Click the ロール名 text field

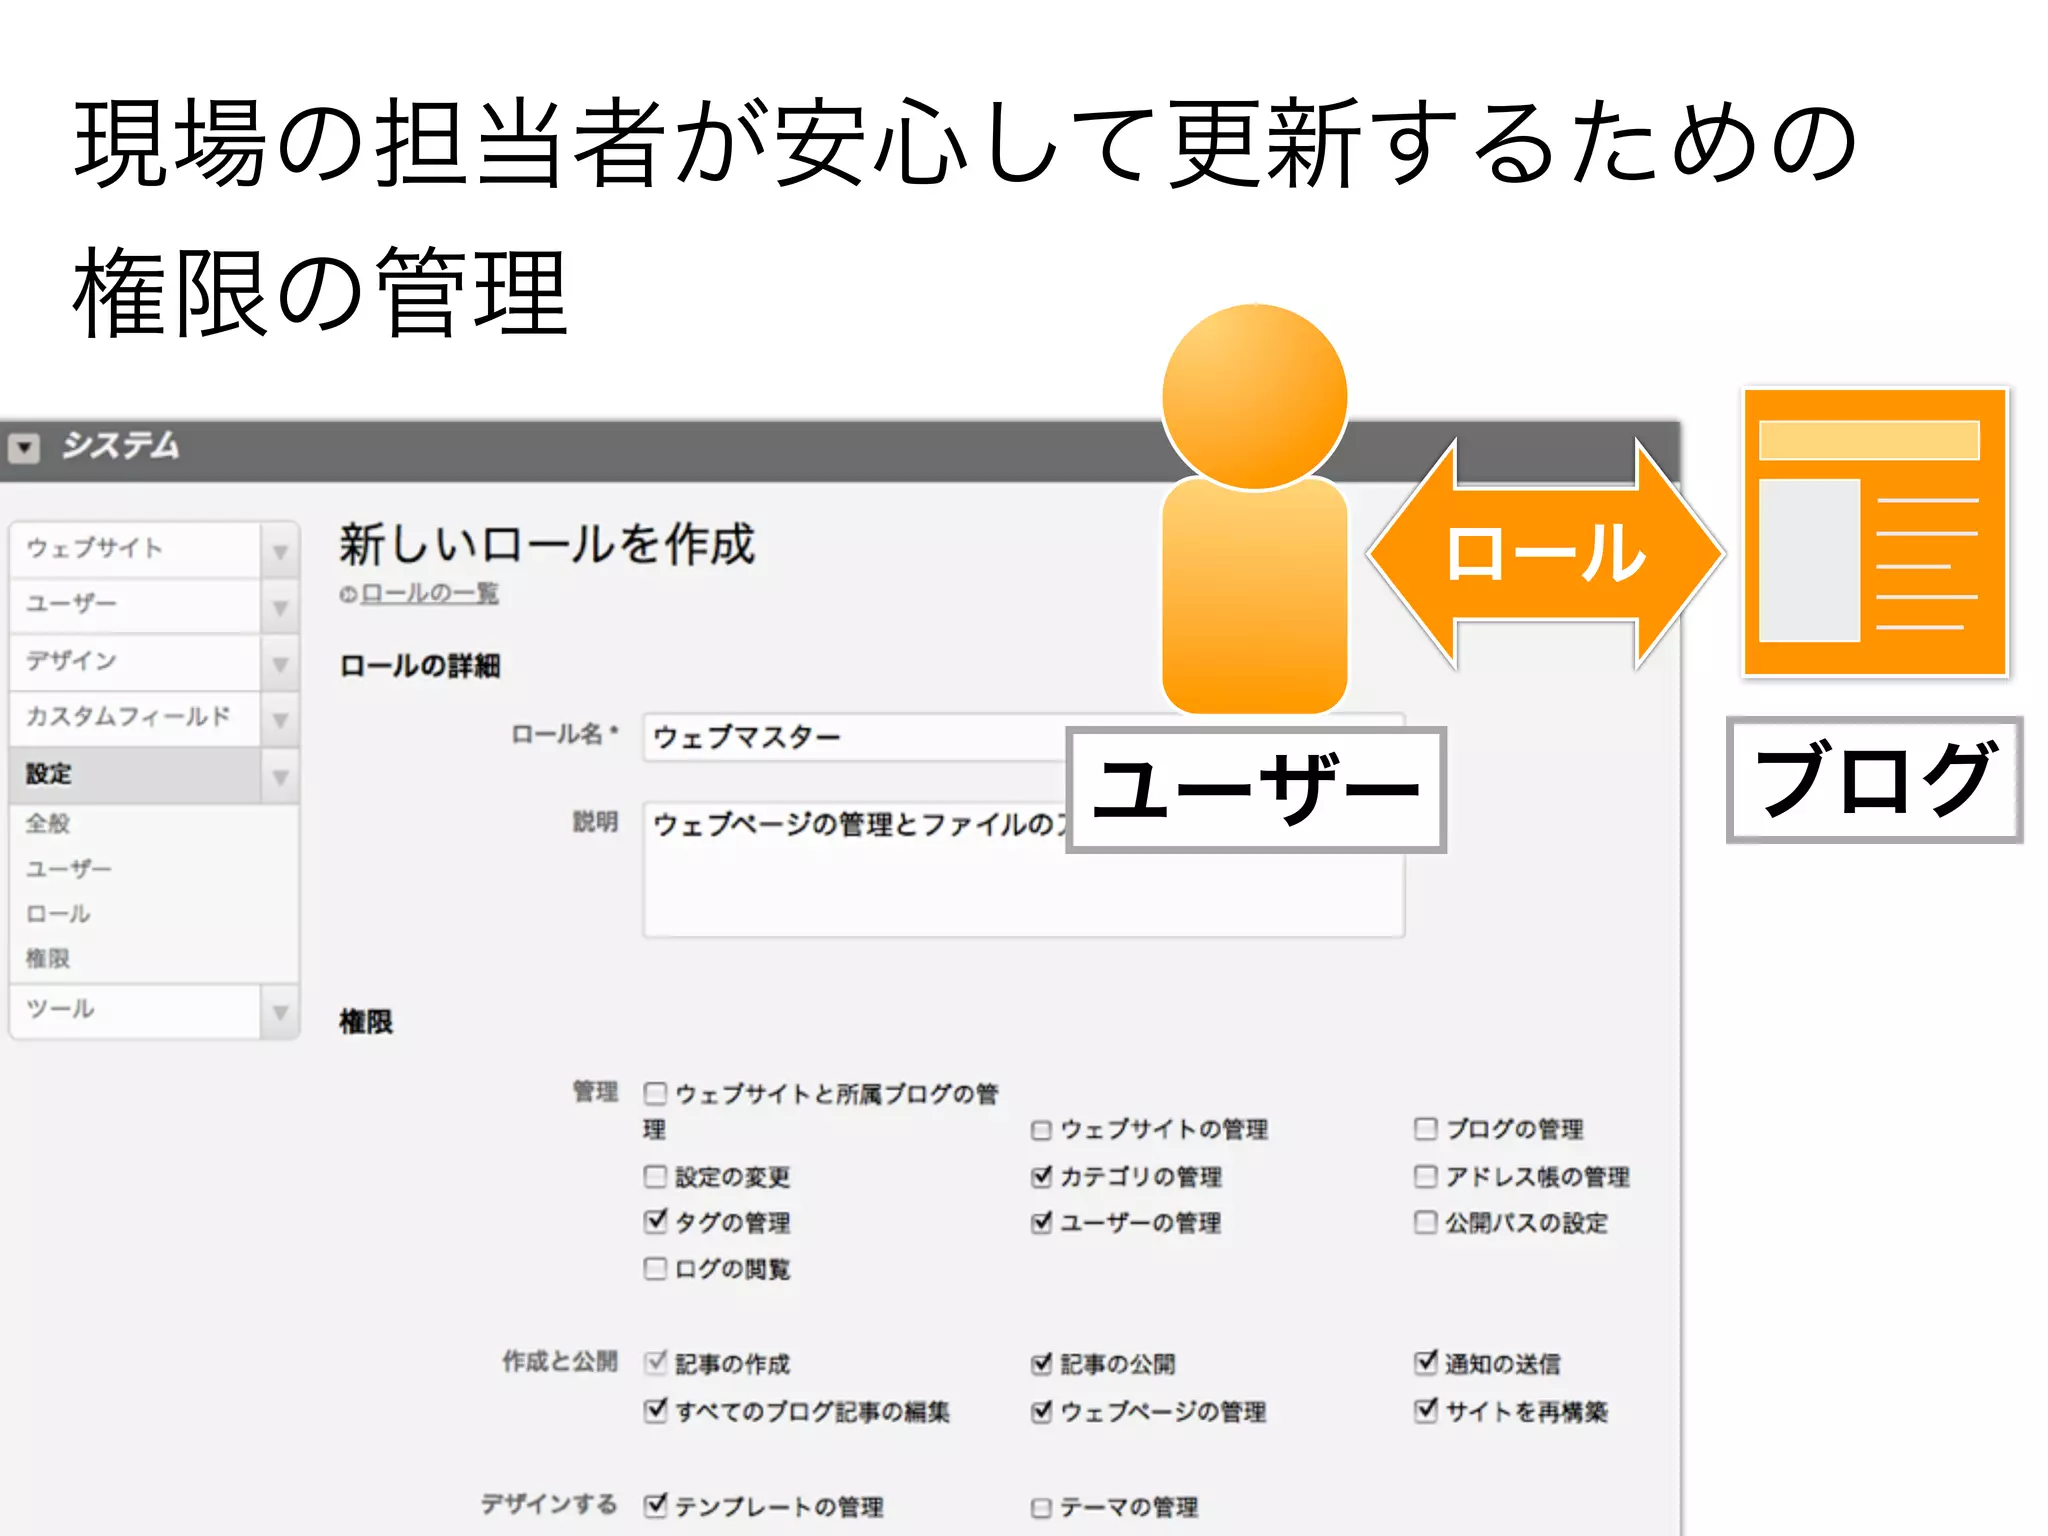850,738
